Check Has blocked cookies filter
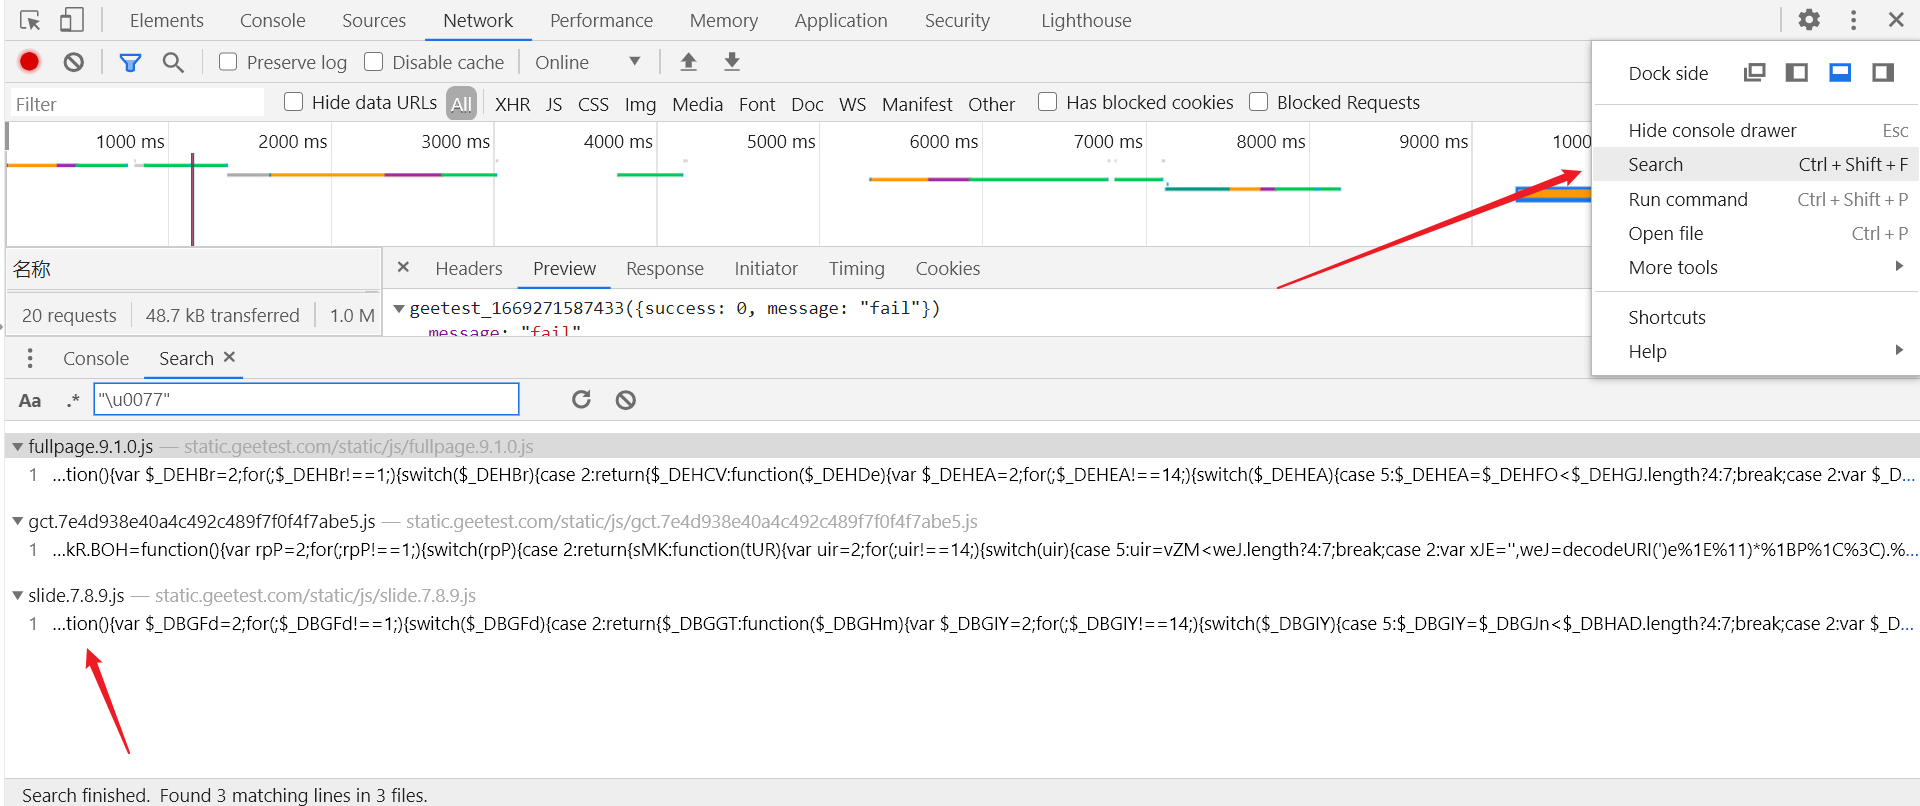 (x=1047, y=102)
